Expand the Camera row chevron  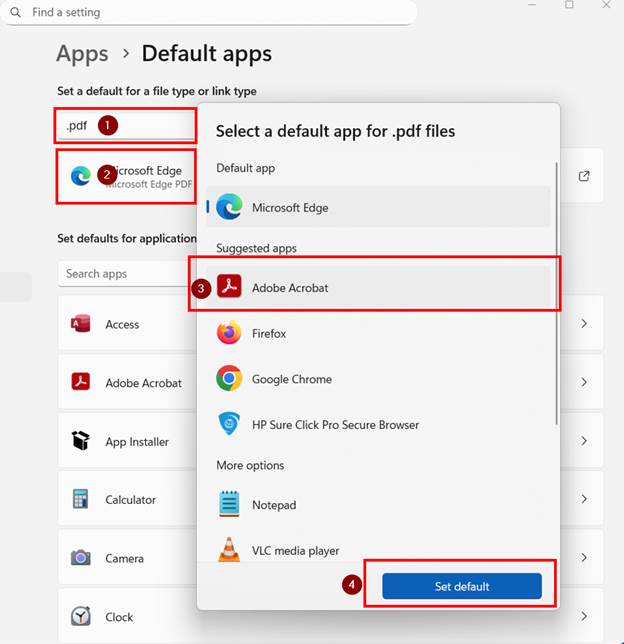[584, 557]
